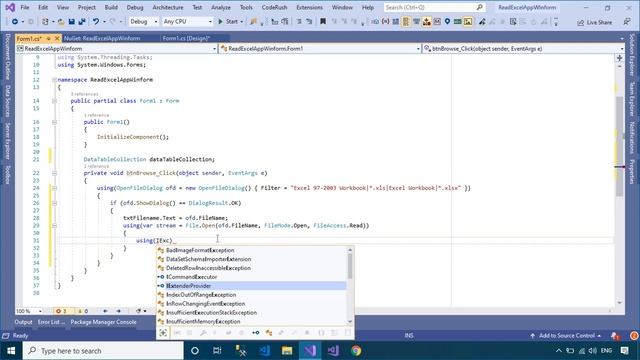Open the Output panel tab

23,322
